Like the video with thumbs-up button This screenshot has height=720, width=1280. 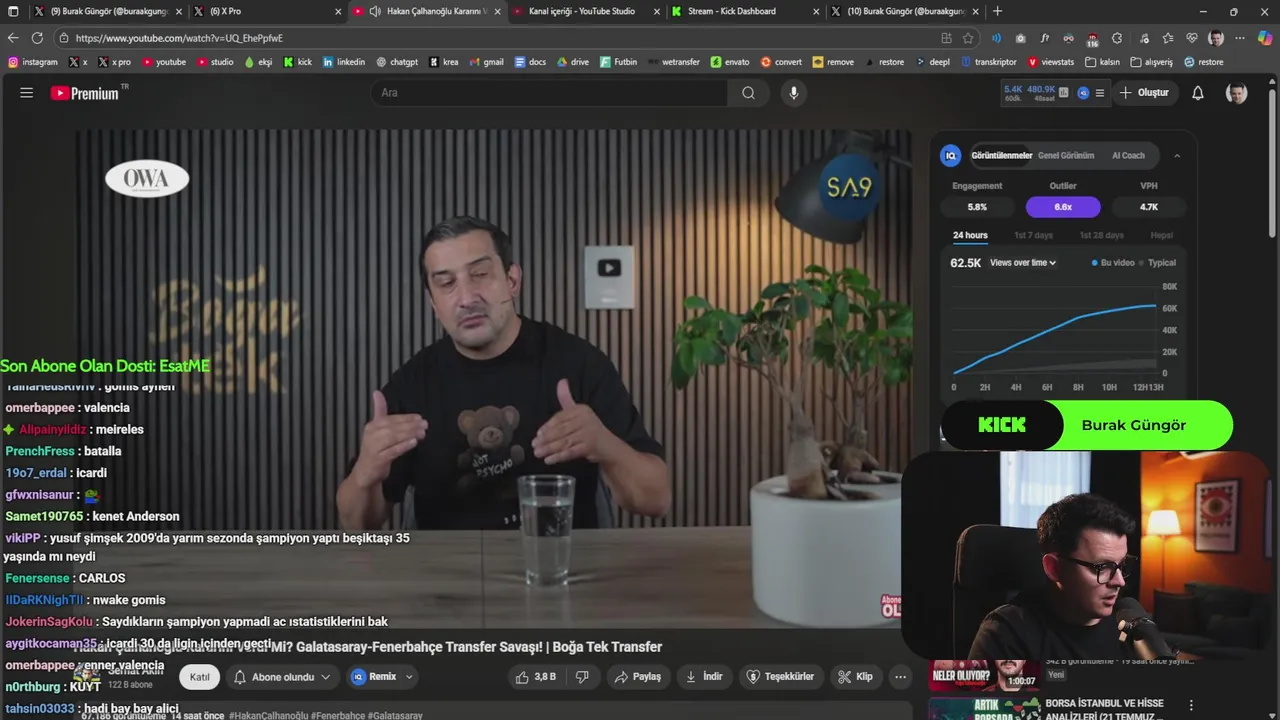pos(535,677)
